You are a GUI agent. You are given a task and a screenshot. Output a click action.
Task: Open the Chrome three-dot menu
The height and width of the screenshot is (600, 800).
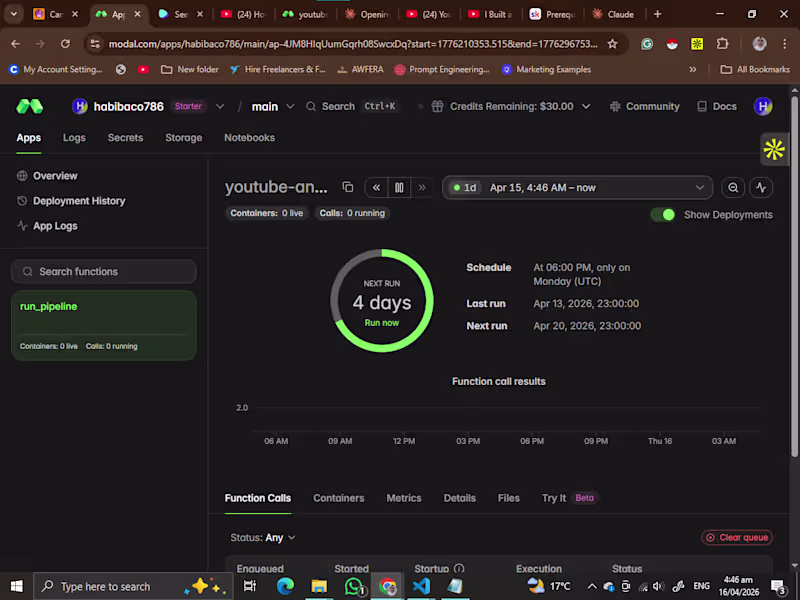pyautogui.click(x=785, y=44)
